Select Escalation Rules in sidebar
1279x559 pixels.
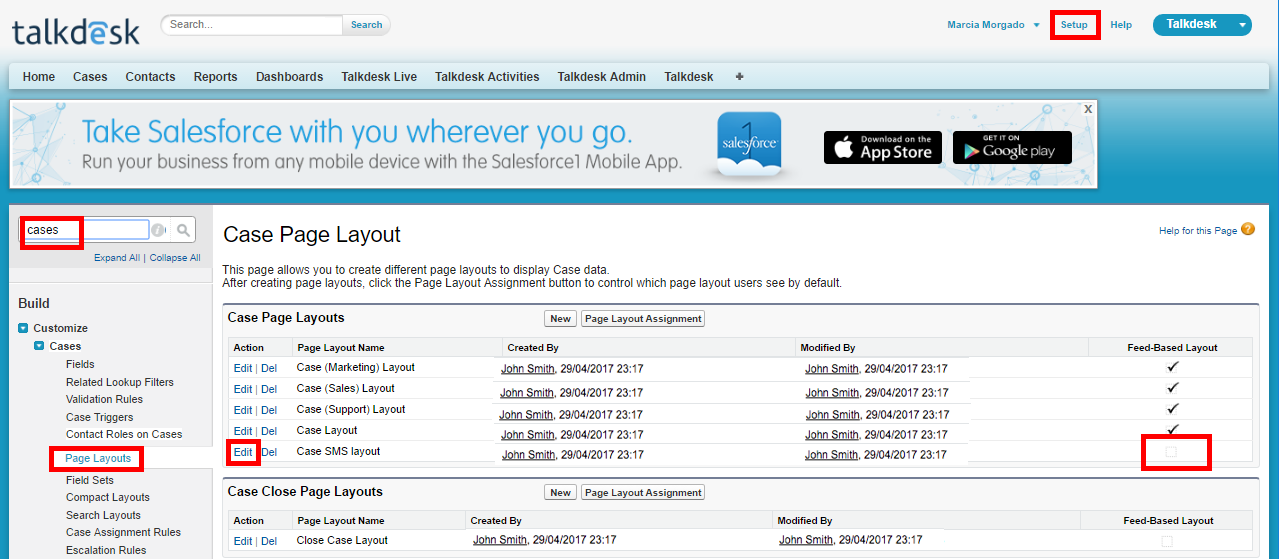coord(106,550)
